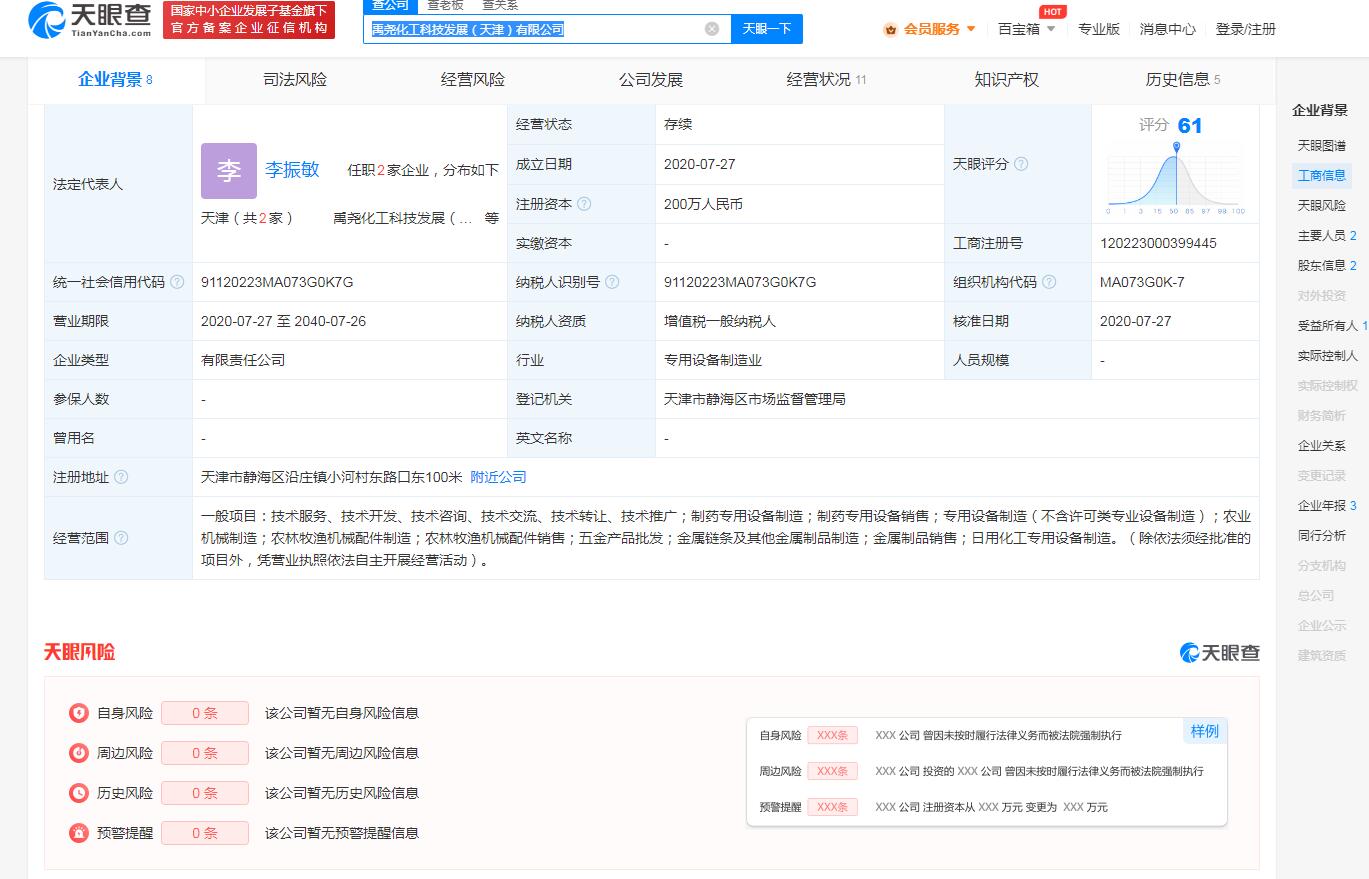The height and width of the screenshot is (879, 1369).
Task: Click help icon next to 天眼评分
Action: point(1021,164)
